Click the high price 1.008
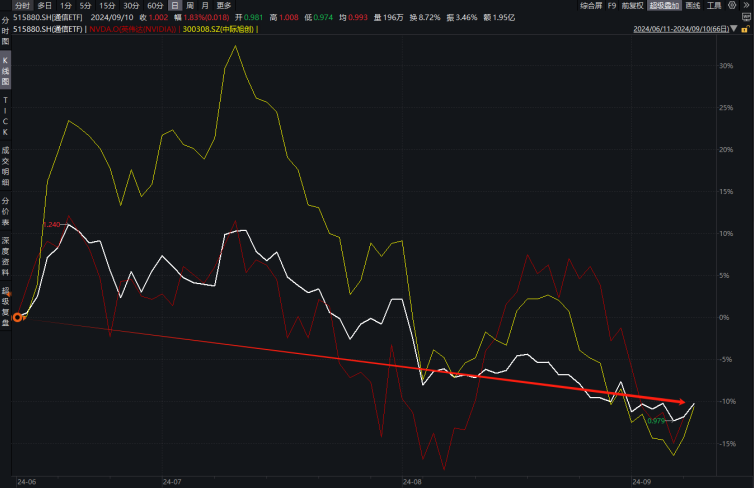754x488 pixels. 289,17
